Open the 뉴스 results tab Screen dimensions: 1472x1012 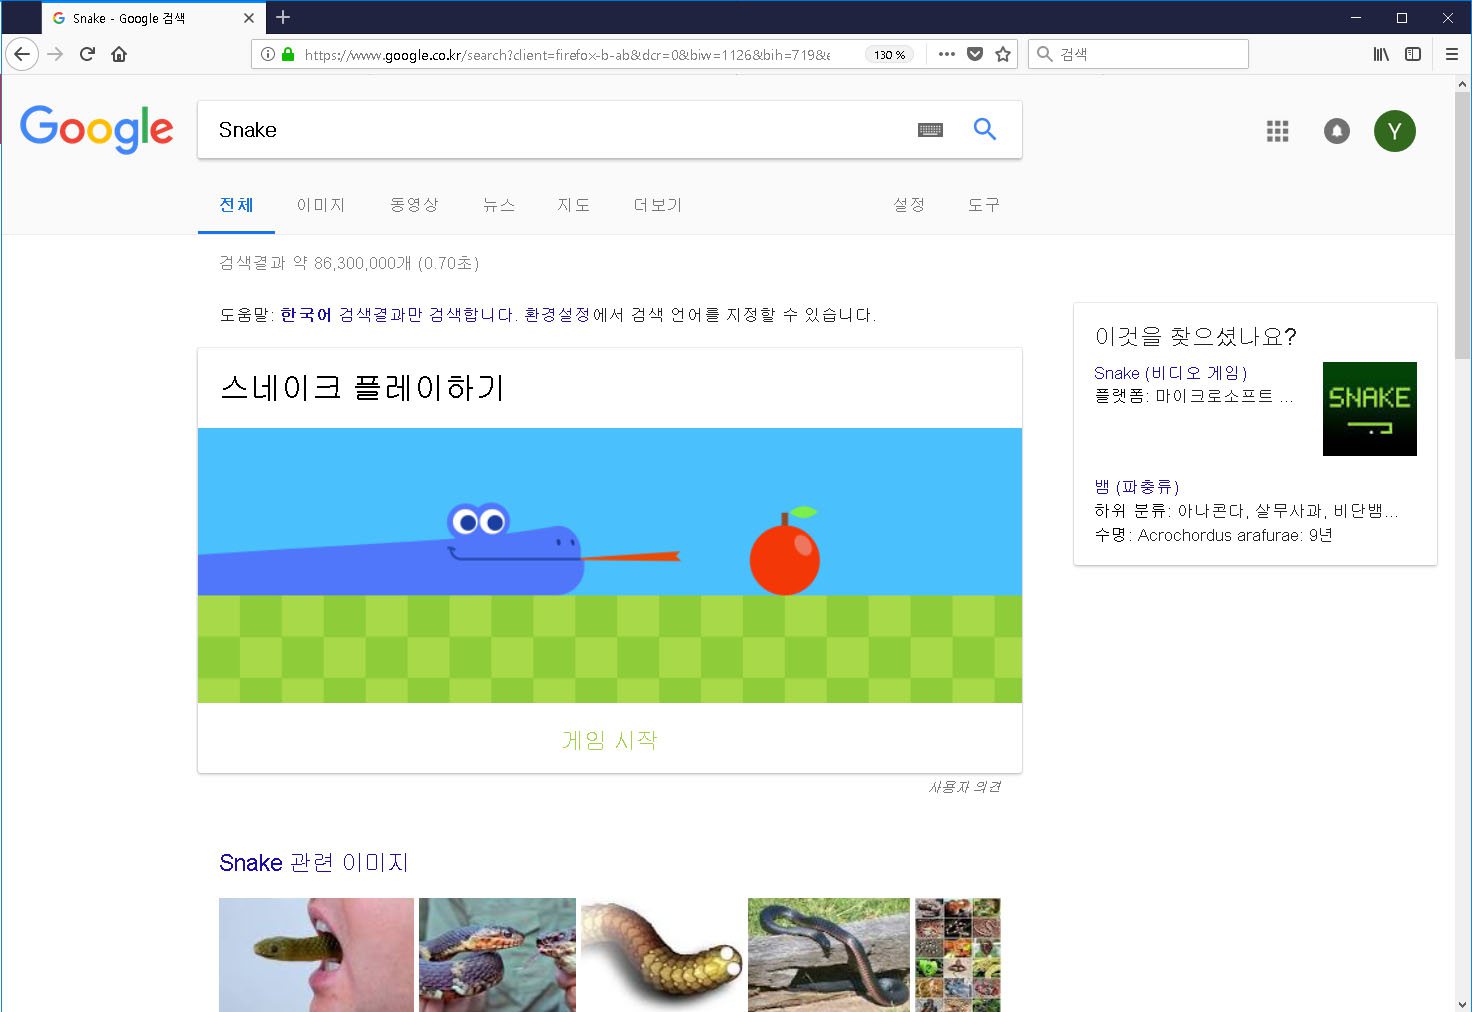coord(498,205)
